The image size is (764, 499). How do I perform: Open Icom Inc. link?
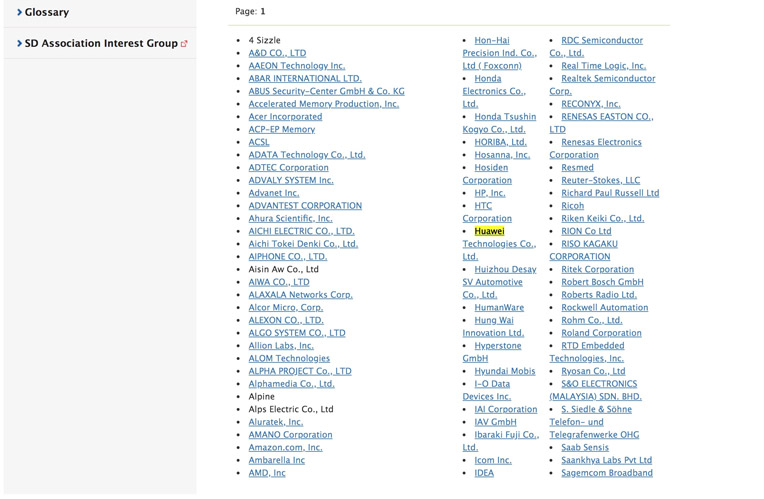493,460
